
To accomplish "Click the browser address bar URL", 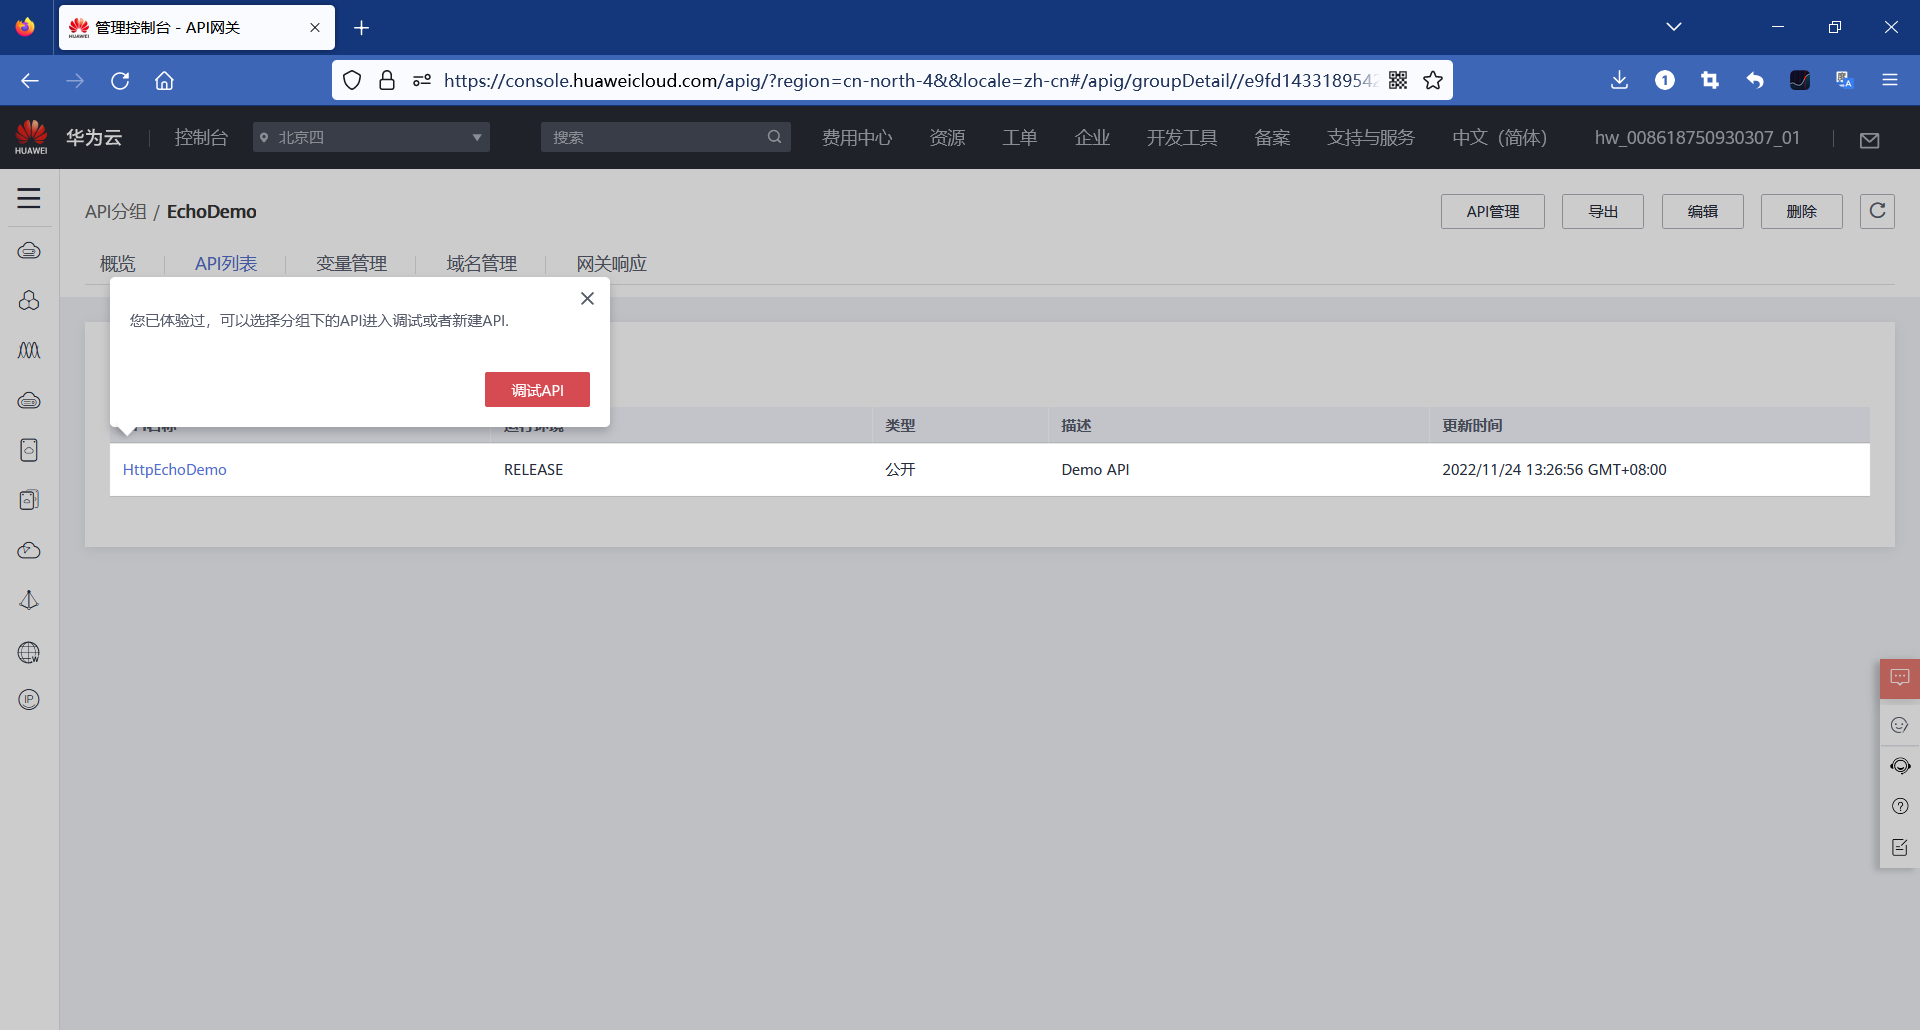I will tap(910, 80).
